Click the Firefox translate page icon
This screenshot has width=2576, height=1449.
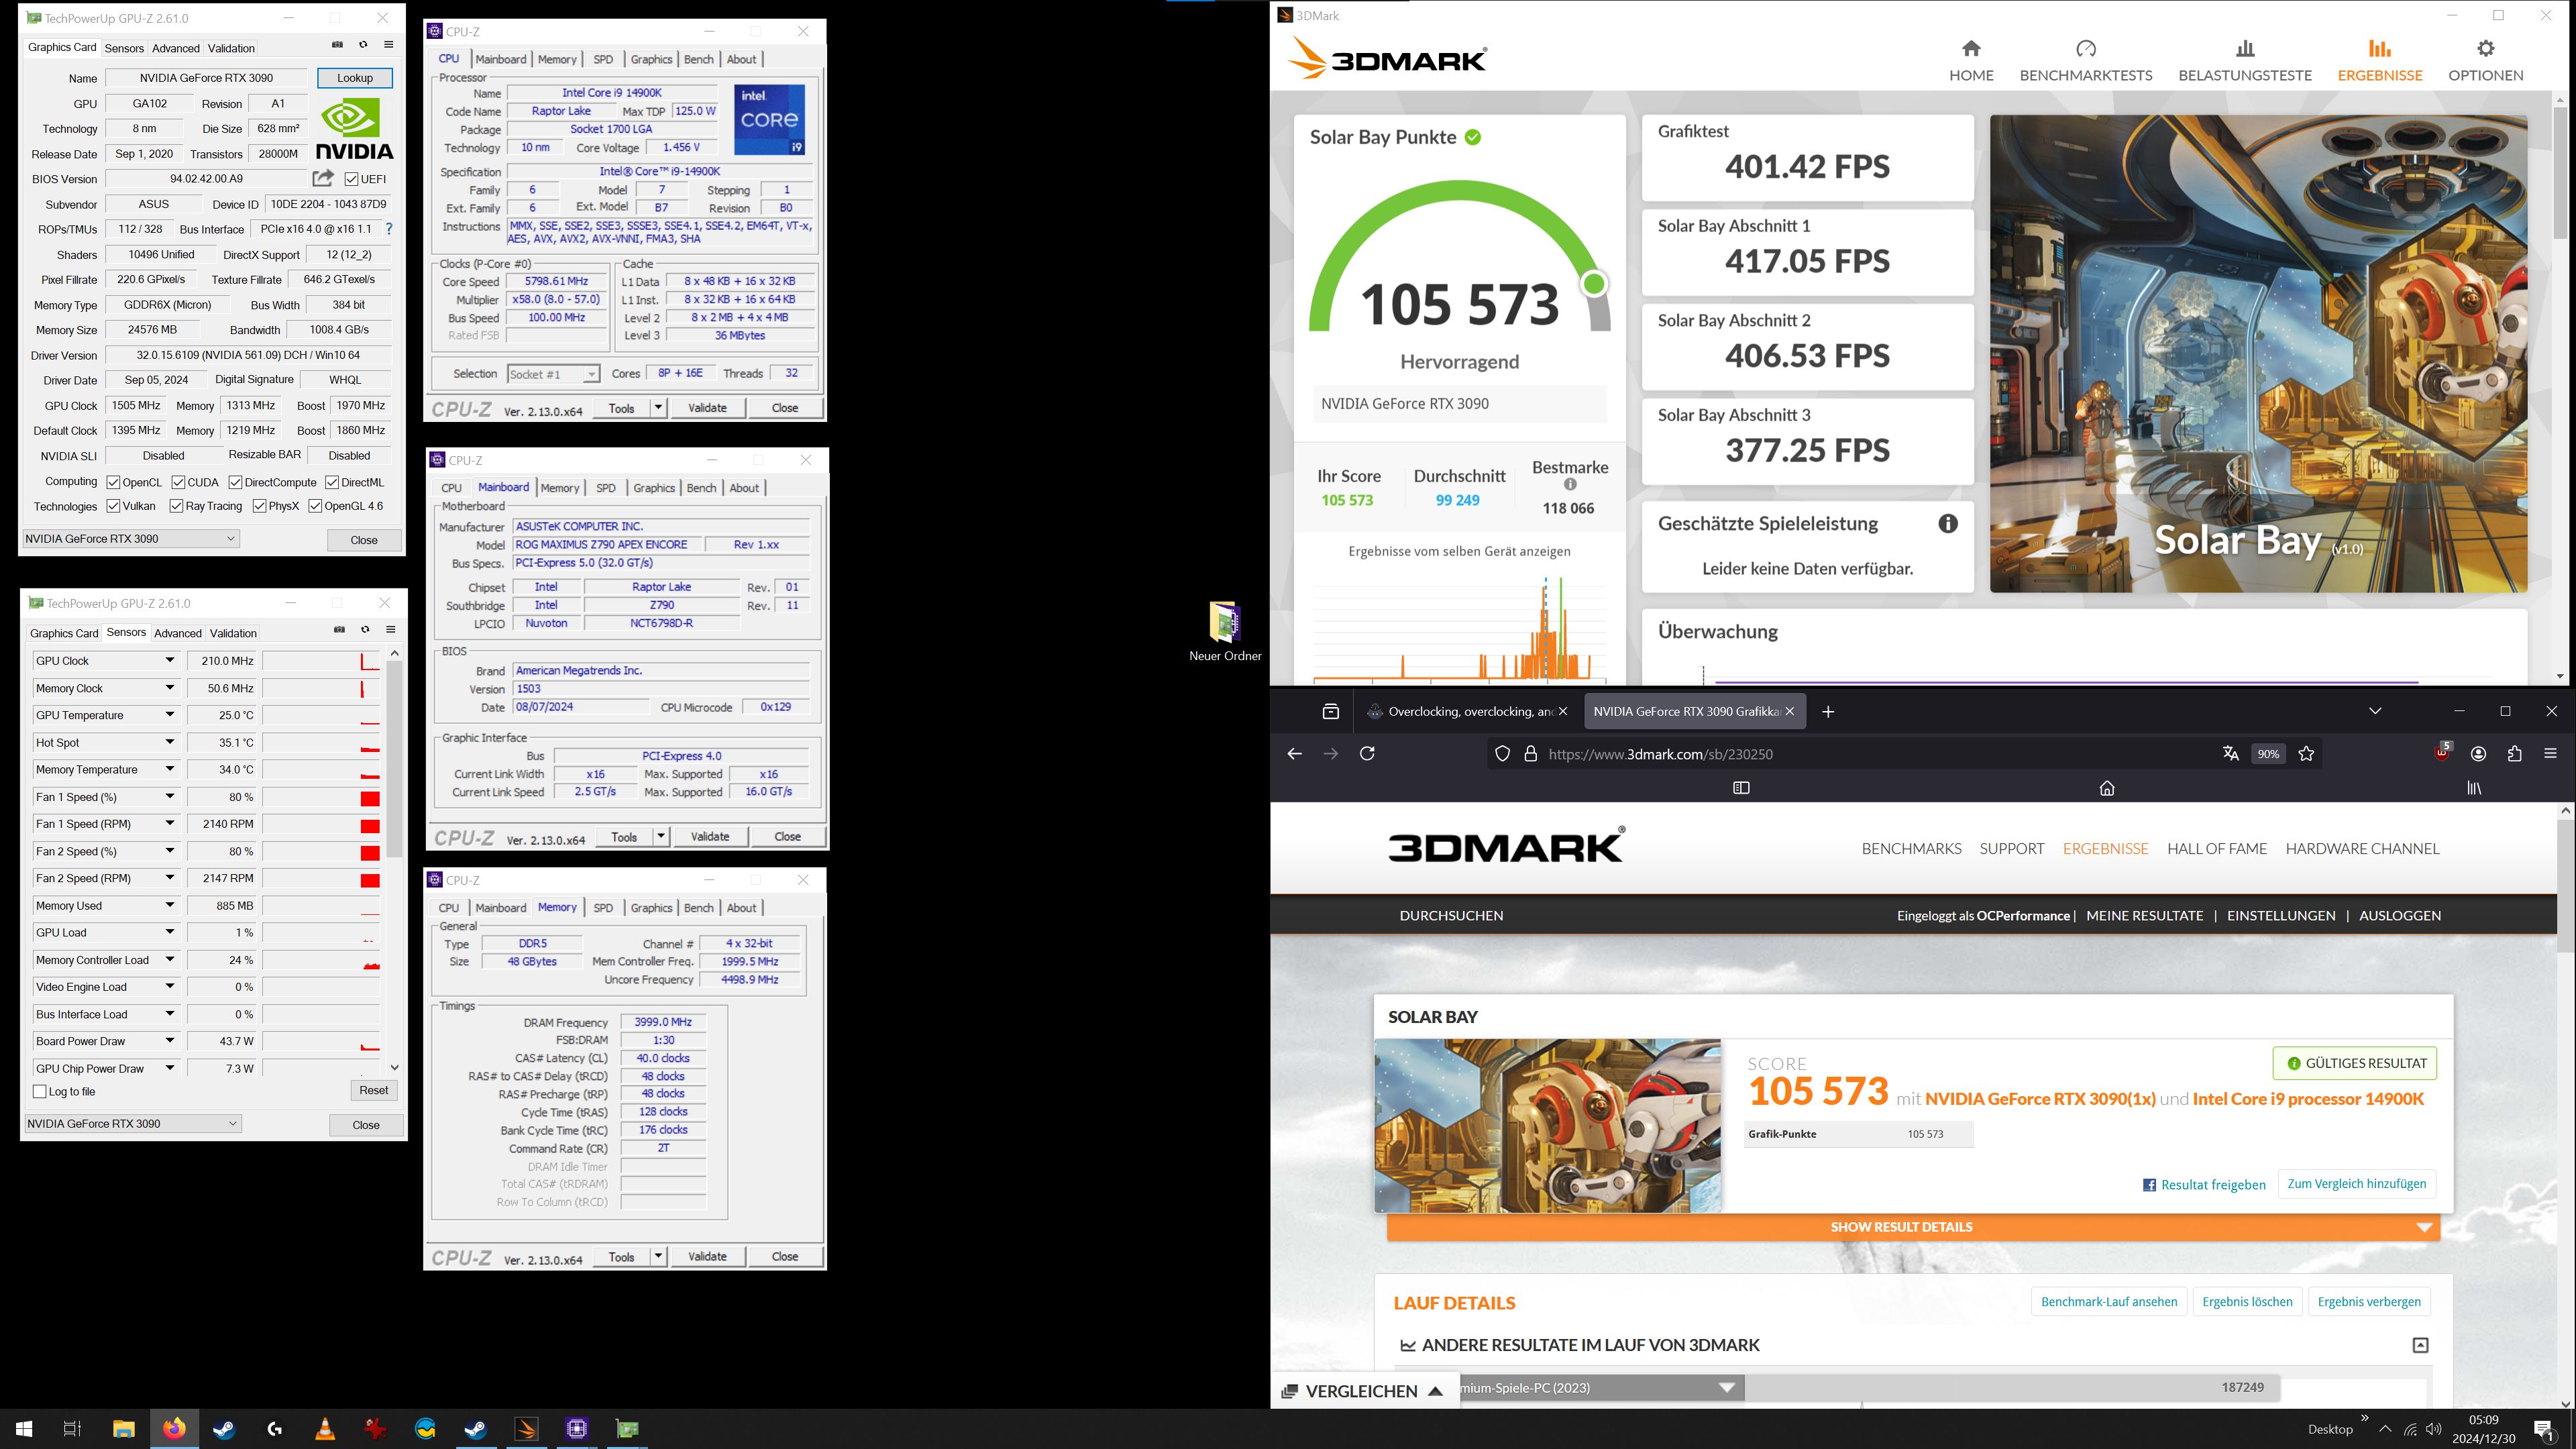pyautogui.click(x=2230, y=754)
